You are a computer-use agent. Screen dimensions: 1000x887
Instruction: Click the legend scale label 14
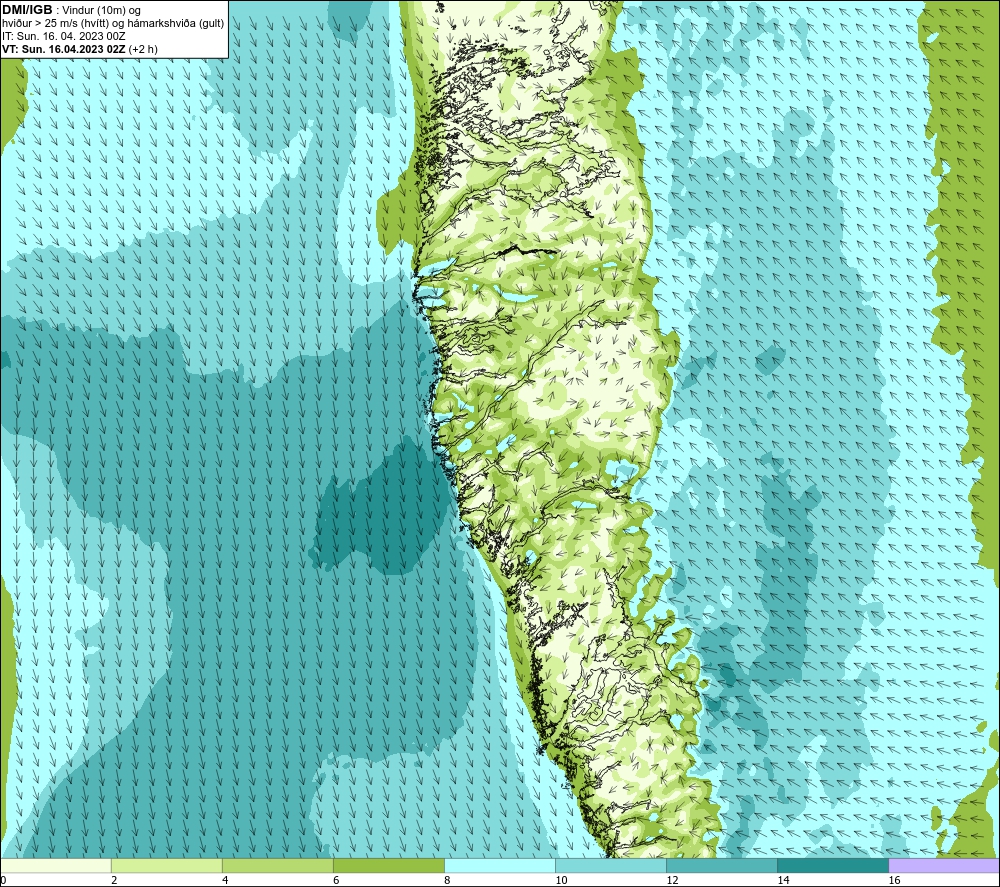click(783, 880)
